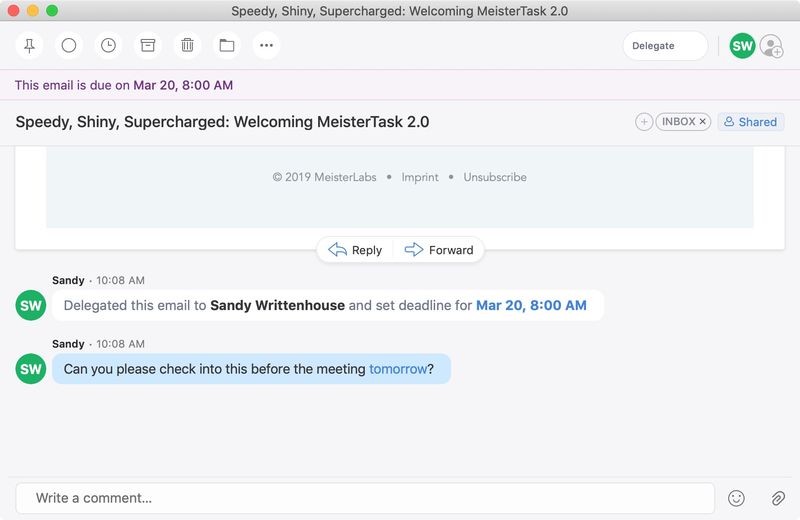Click SW avatar beside the delegation message

point(31,305)
